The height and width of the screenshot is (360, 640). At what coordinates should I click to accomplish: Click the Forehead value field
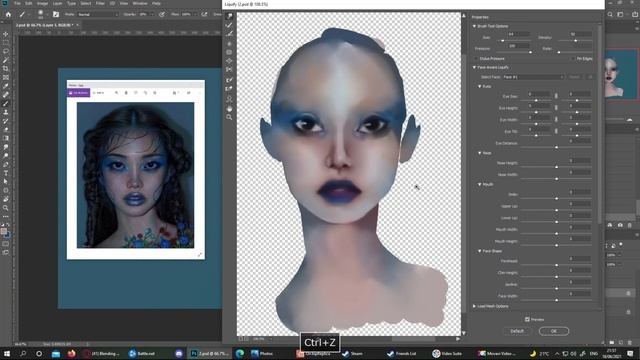pyautogui.click(x=580, y=258)
